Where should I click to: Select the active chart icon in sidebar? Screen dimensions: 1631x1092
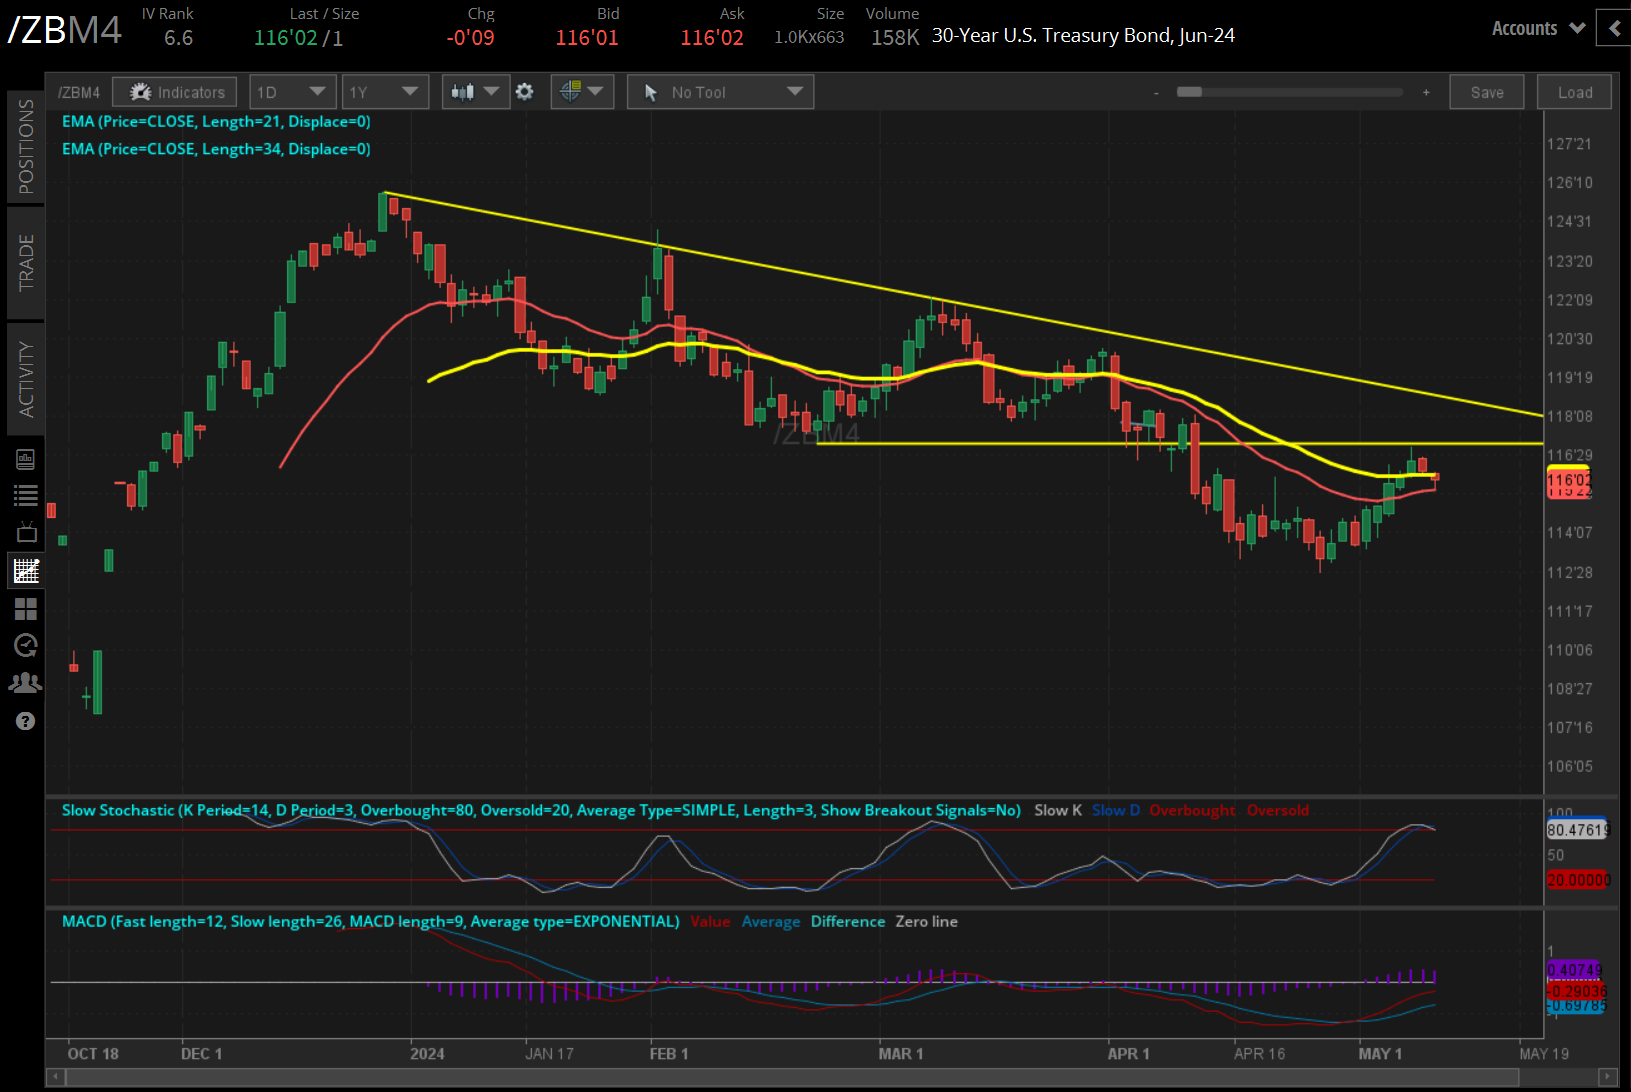click(x=26, y=570)
